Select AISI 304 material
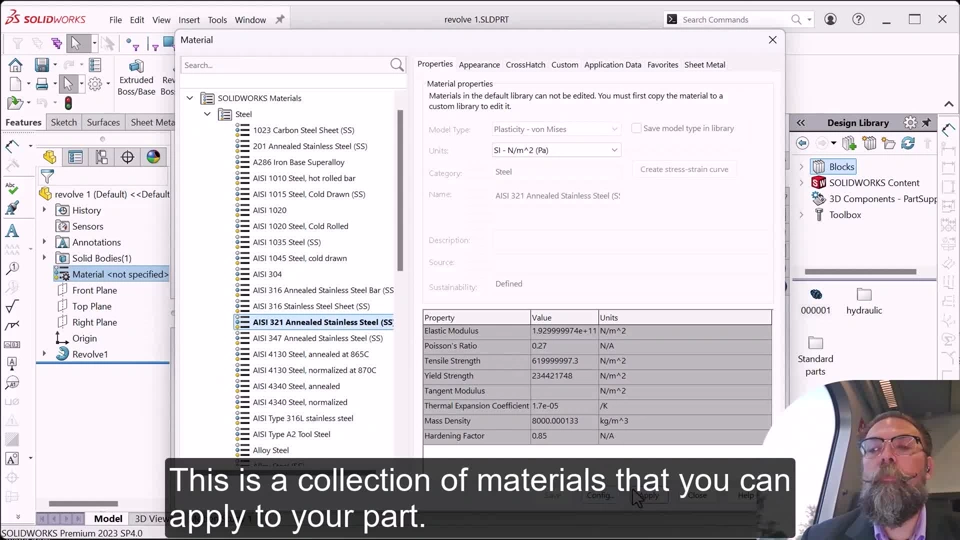Image resolution: width=960 pixels, height=540 pixels. click(x=267, y=274)
